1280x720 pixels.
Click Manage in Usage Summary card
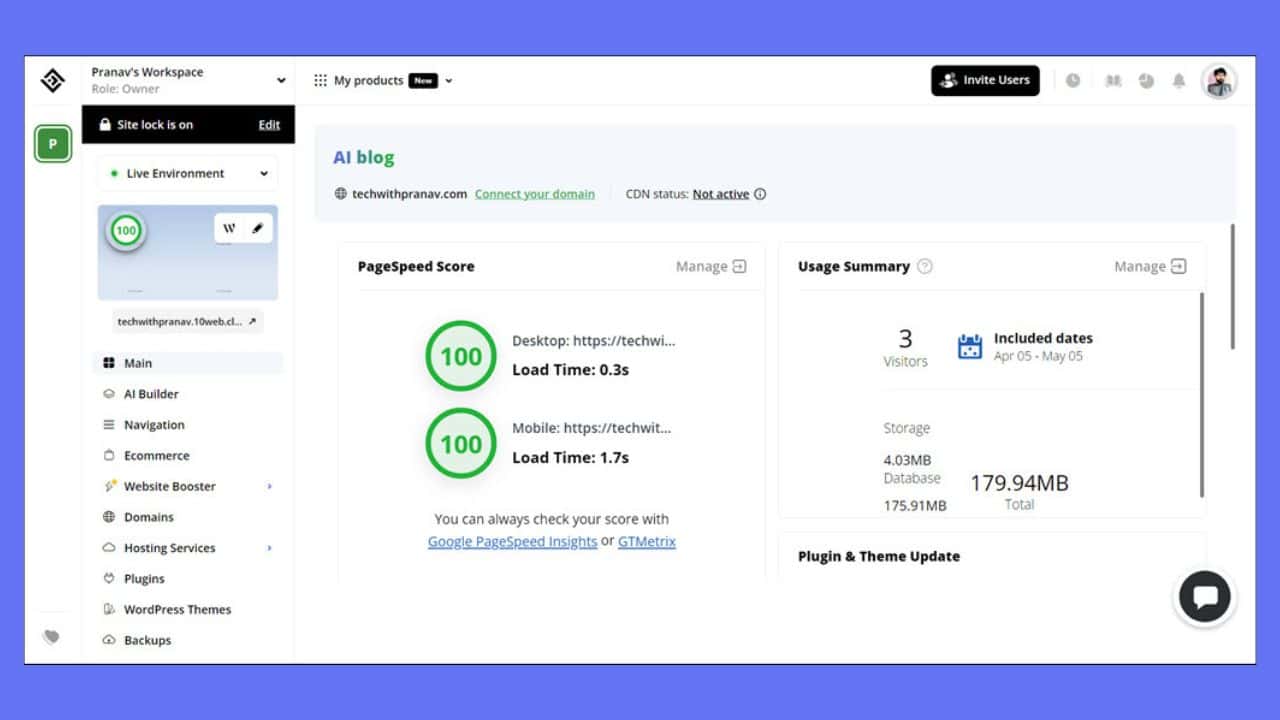tap(1150, 266)
